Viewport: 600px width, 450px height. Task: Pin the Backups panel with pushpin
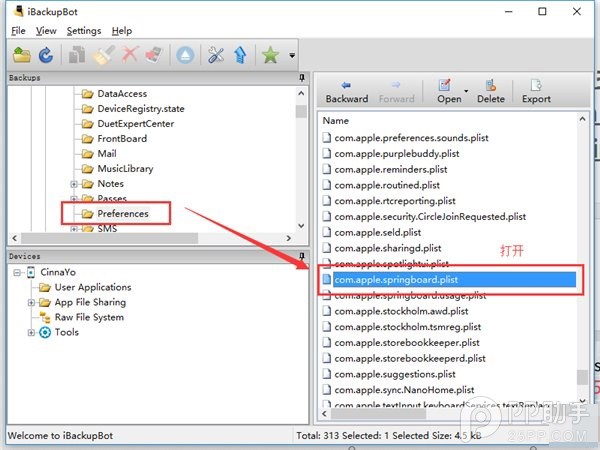301,77
